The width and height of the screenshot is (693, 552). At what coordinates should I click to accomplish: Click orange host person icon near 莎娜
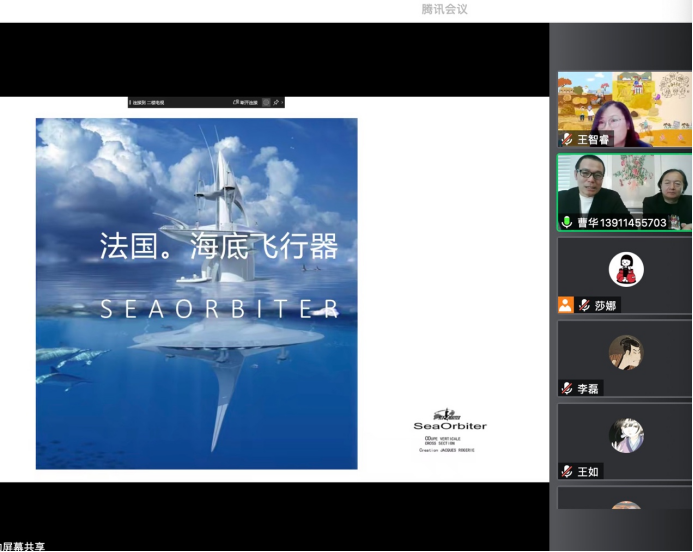click(566, 305)
